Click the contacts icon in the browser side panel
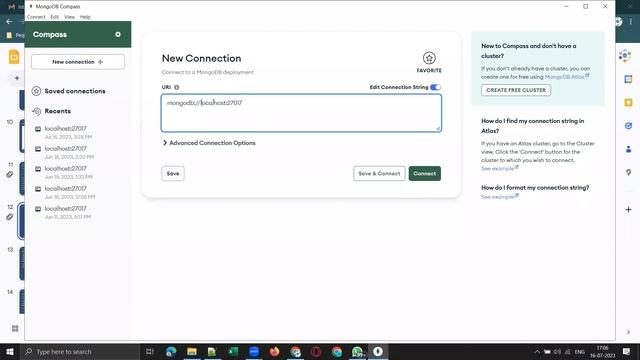This screenshot has width=640, height=360. (629, 149)
